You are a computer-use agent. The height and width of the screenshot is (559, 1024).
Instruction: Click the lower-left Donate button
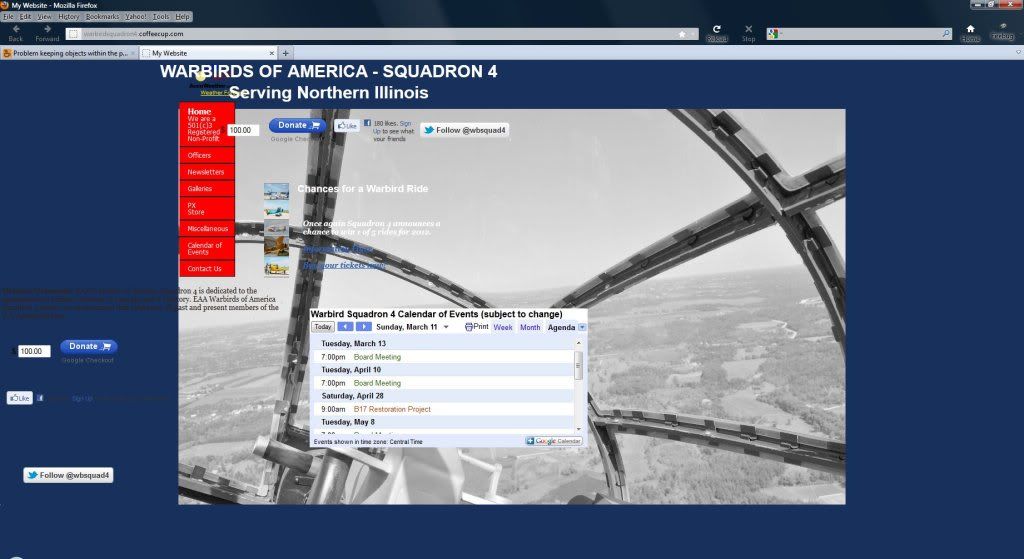(89, 346)
